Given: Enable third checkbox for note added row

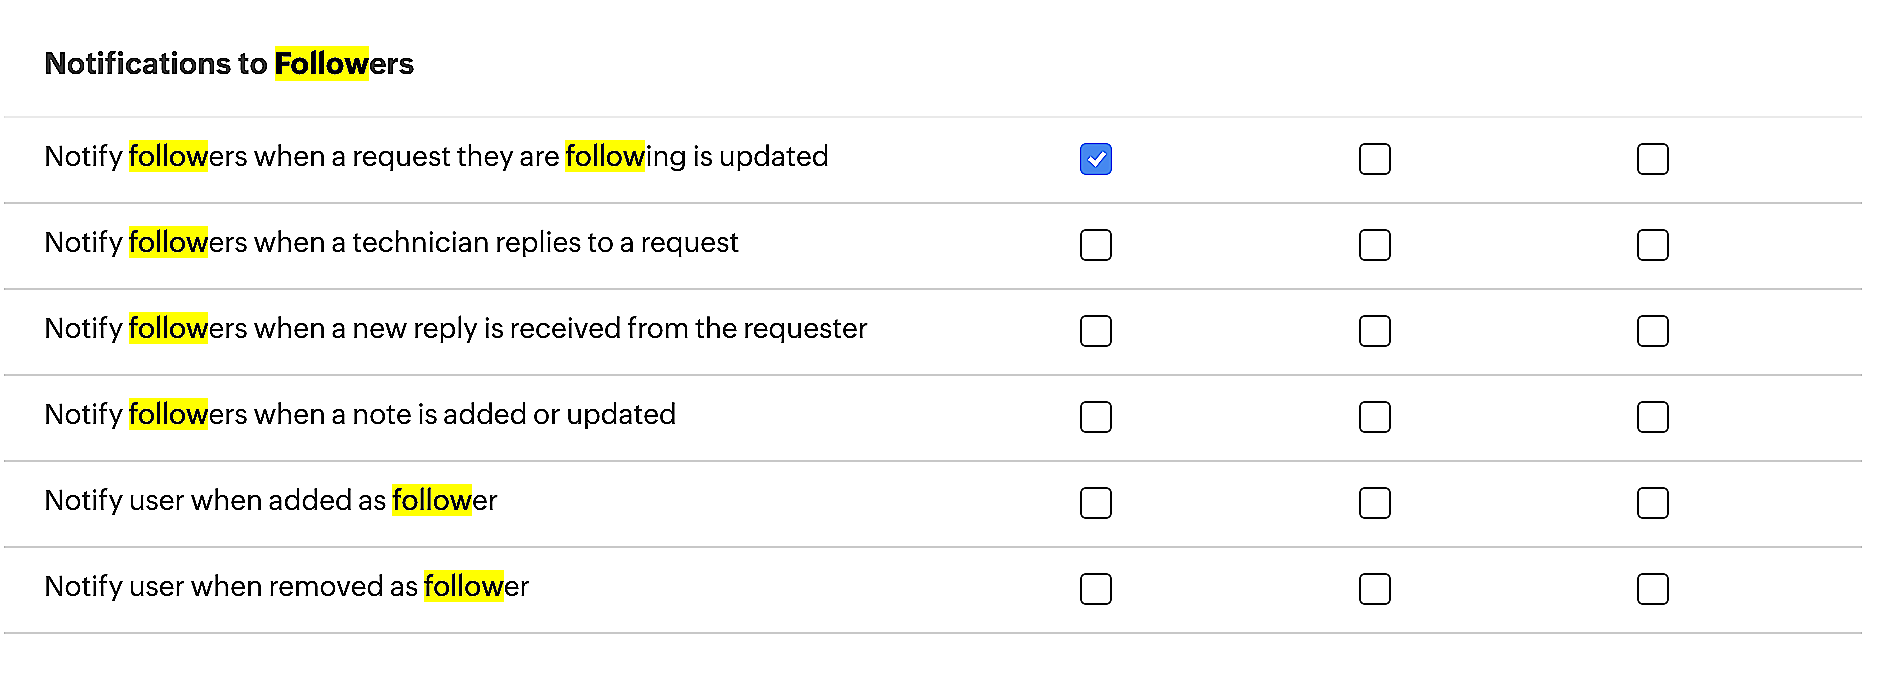Looking at the screenshot, I should coord(1653,417).
